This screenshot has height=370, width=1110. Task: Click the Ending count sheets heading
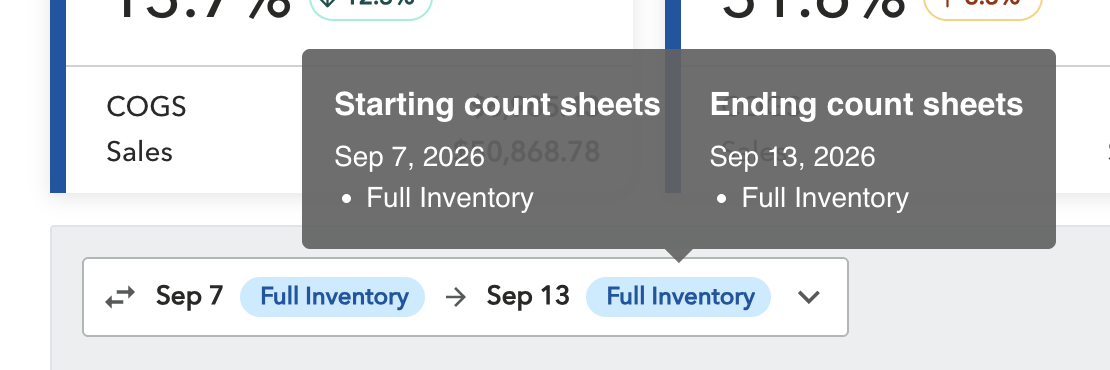click(866, 105)
